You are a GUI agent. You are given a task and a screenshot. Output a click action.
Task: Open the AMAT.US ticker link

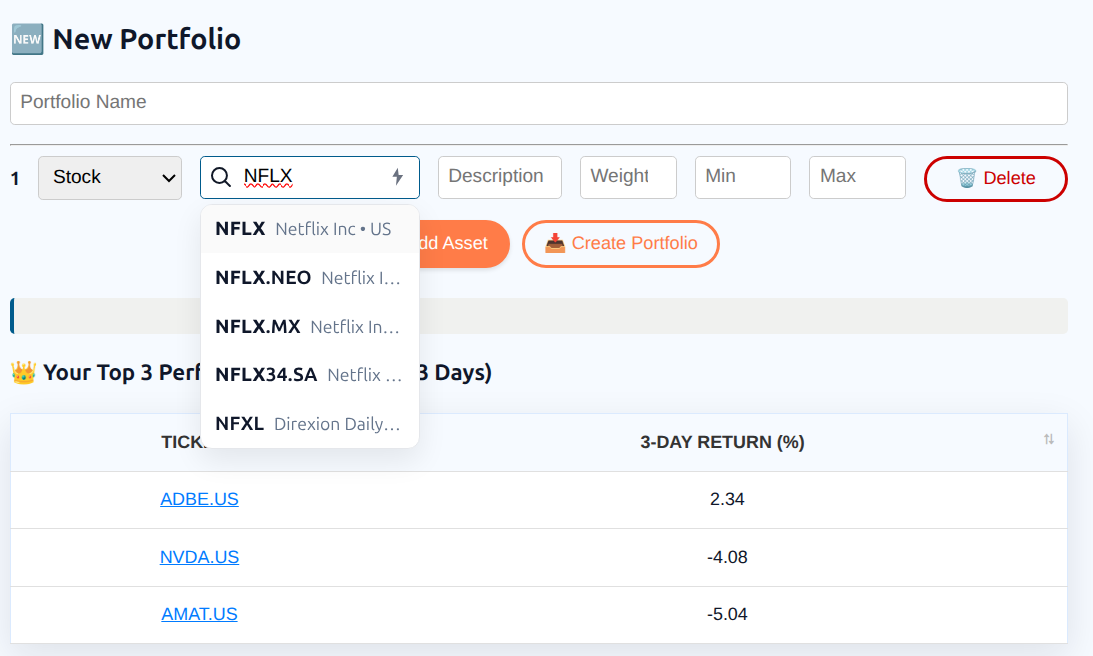(x=199, y=614)
